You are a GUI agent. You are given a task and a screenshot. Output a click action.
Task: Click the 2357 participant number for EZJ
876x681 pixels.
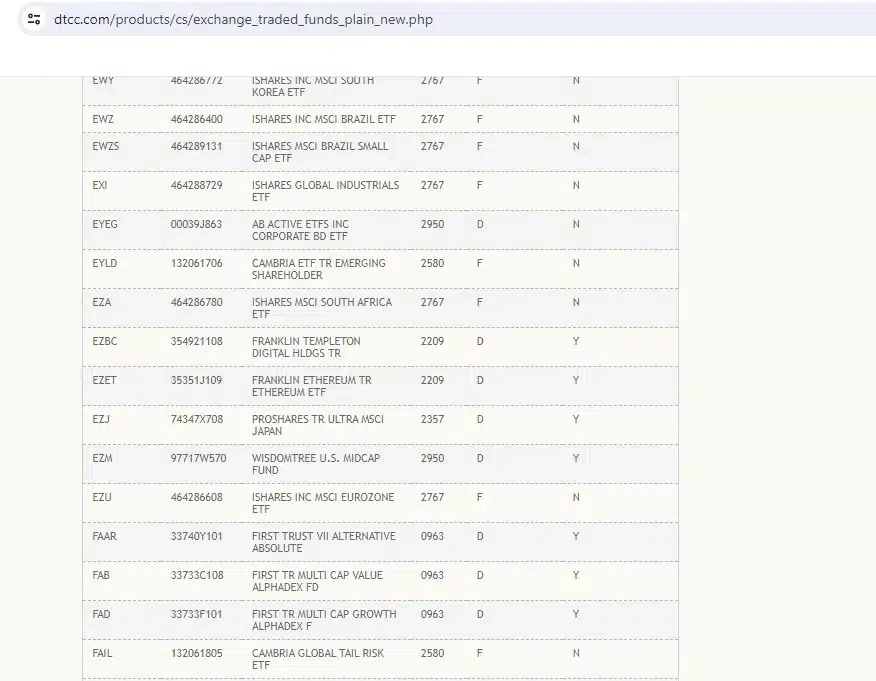tap(432, 419)
